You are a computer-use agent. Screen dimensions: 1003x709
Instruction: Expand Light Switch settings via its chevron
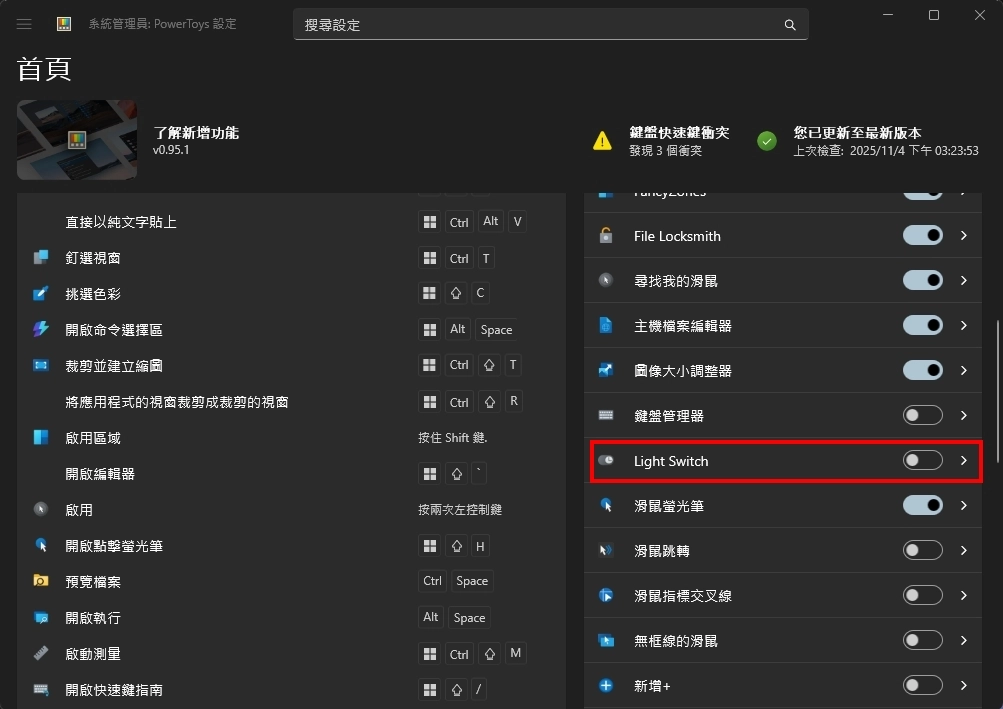[963, 460]
